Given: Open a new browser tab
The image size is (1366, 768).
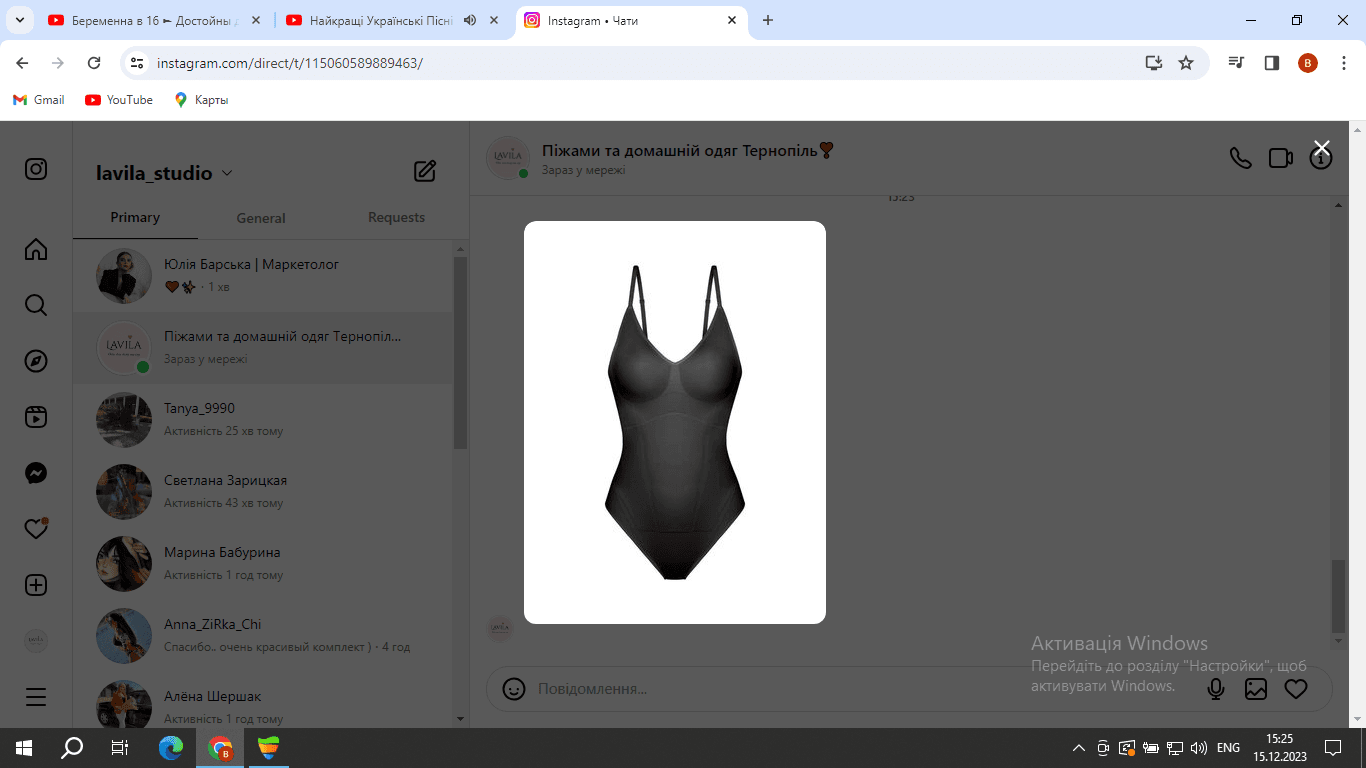Looking at the screenshot, I should (768, 20).
